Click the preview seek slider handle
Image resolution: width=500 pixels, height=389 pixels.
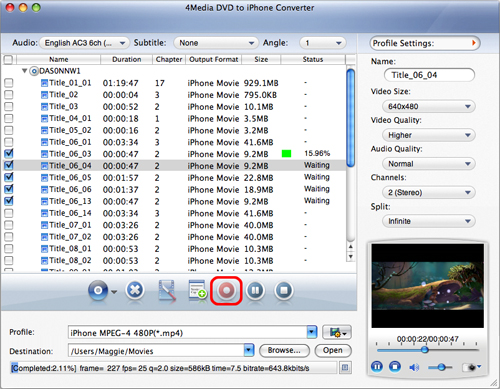coord(425,350)
